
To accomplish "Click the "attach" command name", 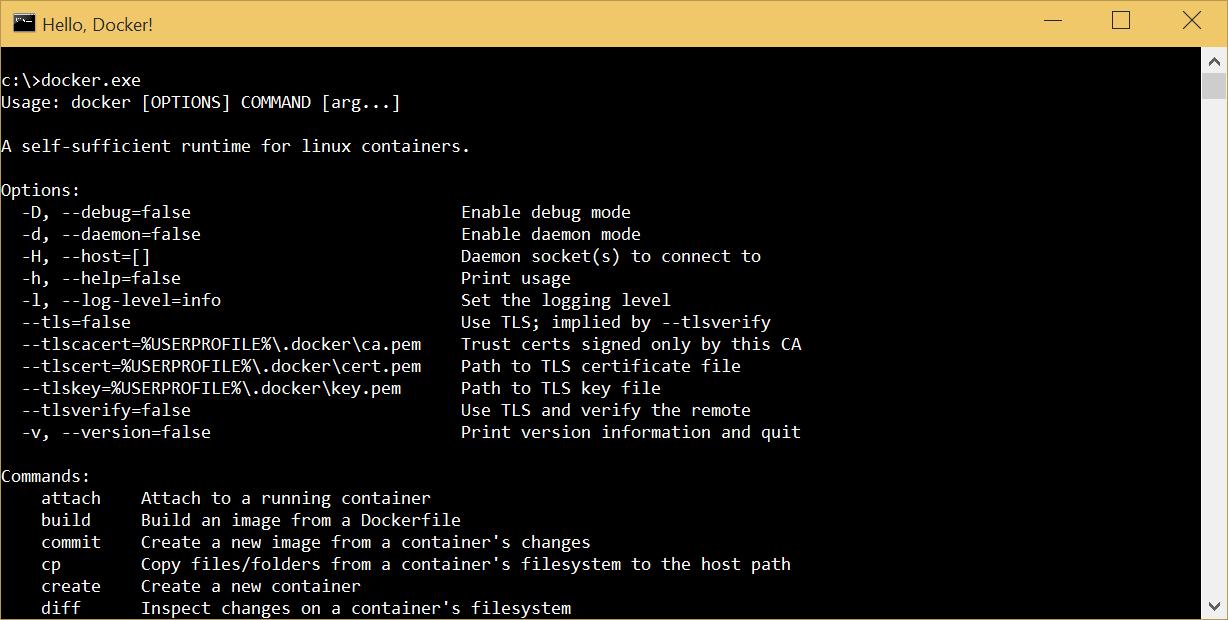I will tap(71, 498).
